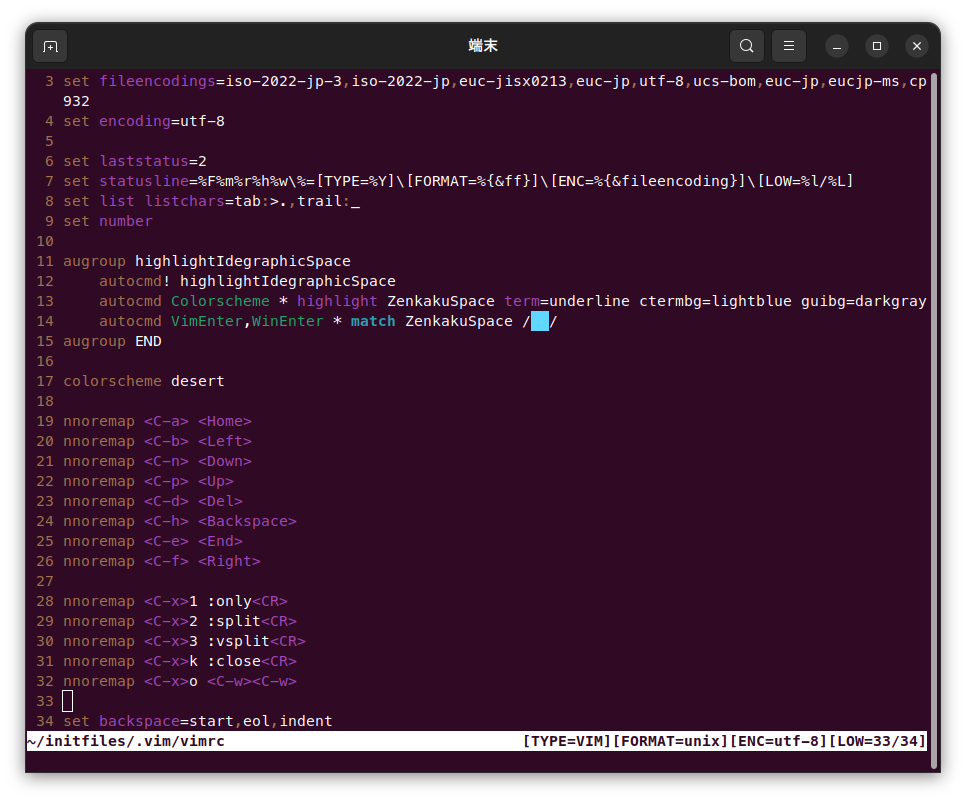Click 'listchars' on line 8
The width and height of the screenshot is (966, 801).
click(x=185, y=201)
